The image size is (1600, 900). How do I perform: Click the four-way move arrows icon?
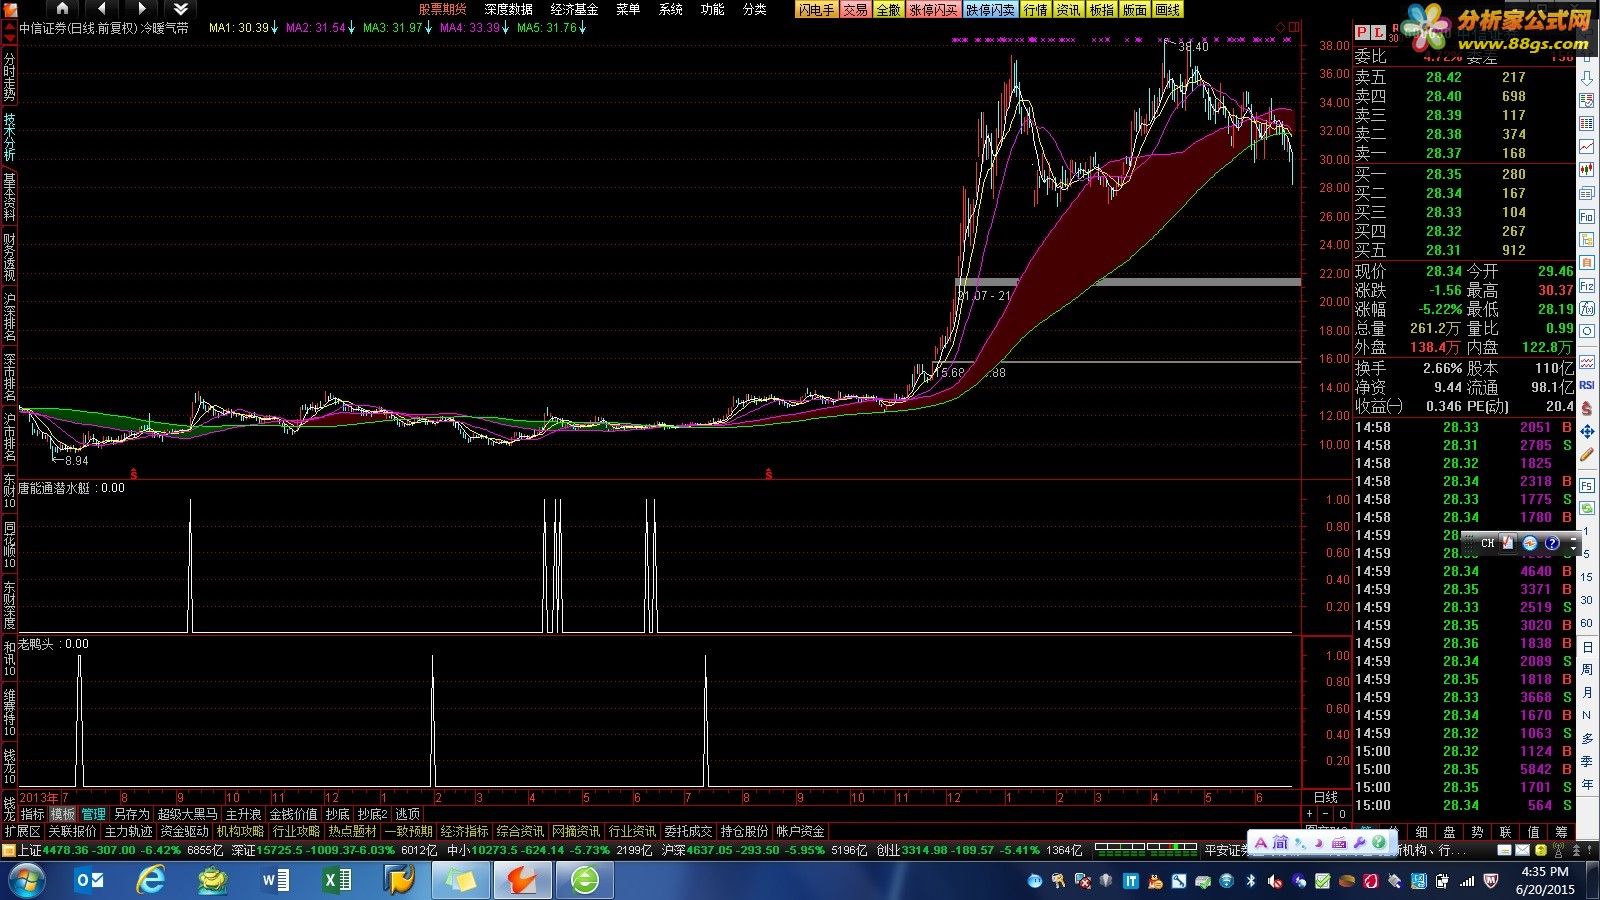click(1587, 431)
